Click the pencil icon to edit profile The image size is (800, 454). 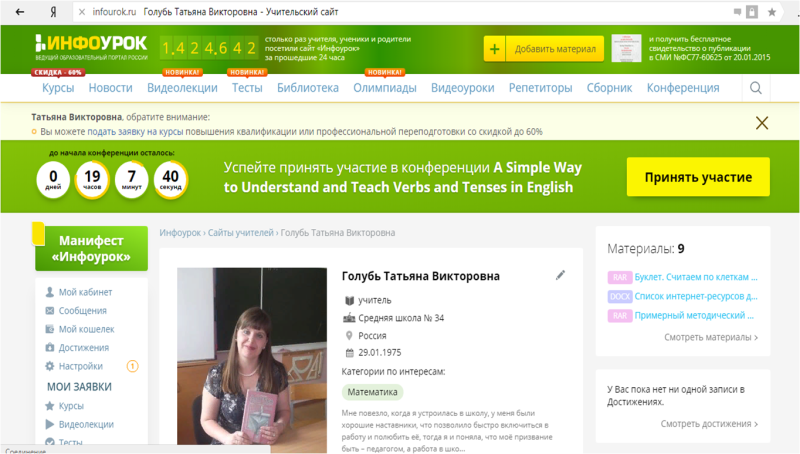[561, 275]
